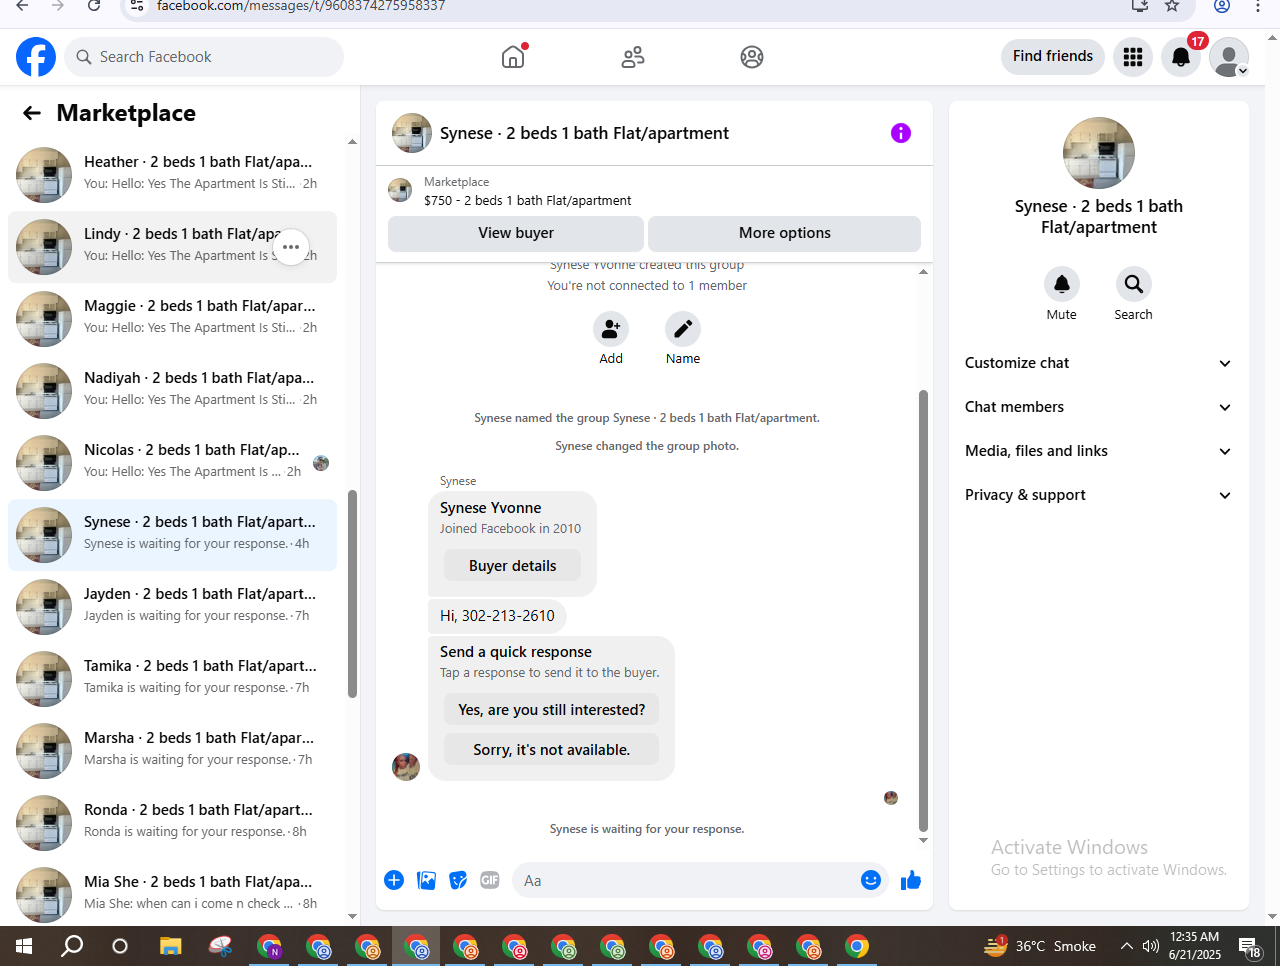Search in conversation magnifier icon
Viewport: 1280px width, 966px height.
pyautogui.click(x=1134, y=284)
